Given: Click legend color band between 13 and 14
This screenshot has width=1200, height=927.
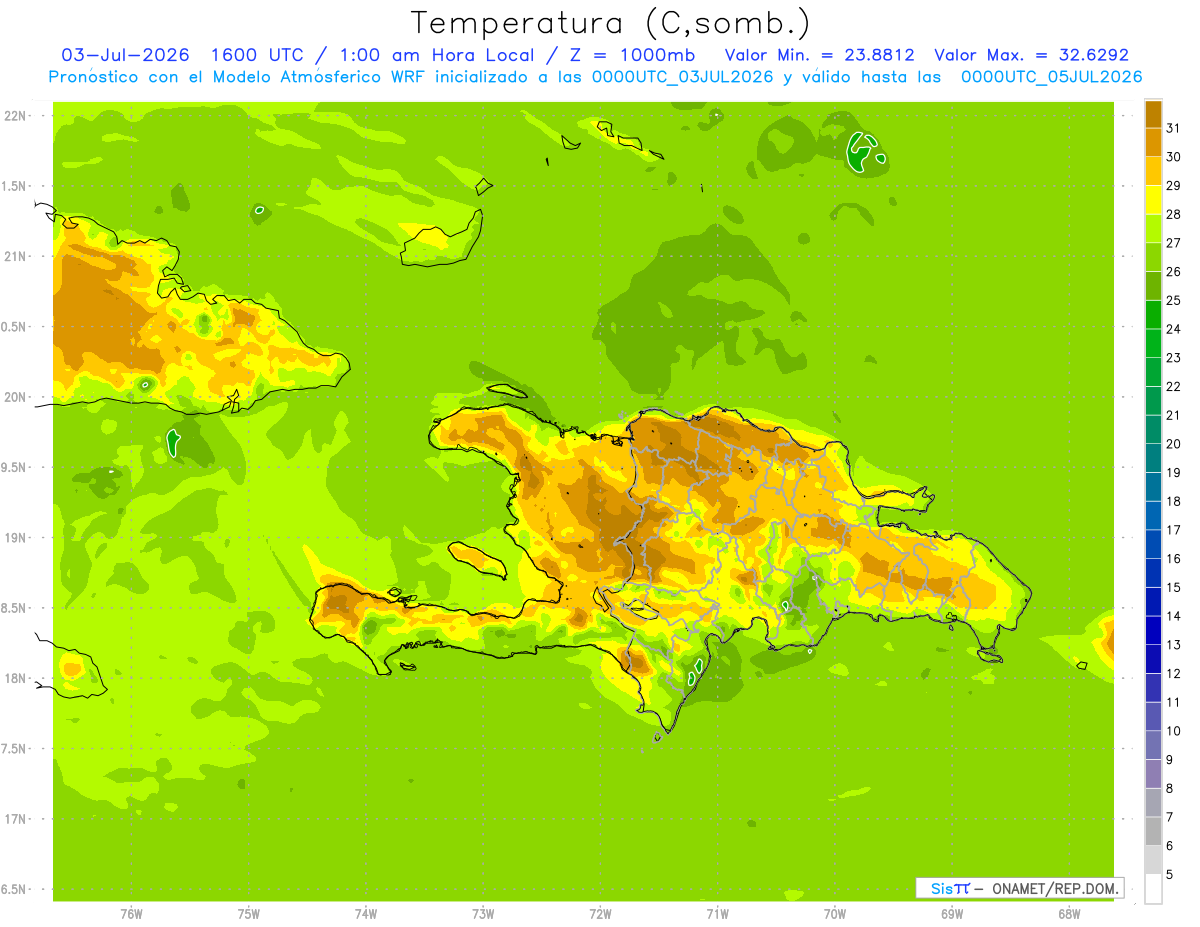Looking at the screenshot, I should pyautogui.click(x=1153, y=631).
